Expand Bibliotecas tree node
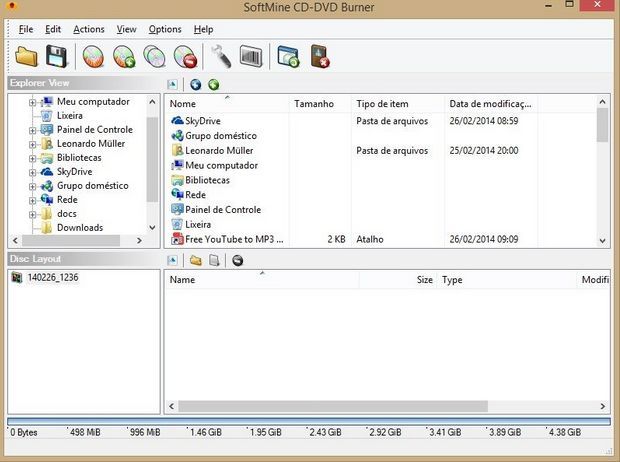The image size is (620, 462). [x=32, y=159]
